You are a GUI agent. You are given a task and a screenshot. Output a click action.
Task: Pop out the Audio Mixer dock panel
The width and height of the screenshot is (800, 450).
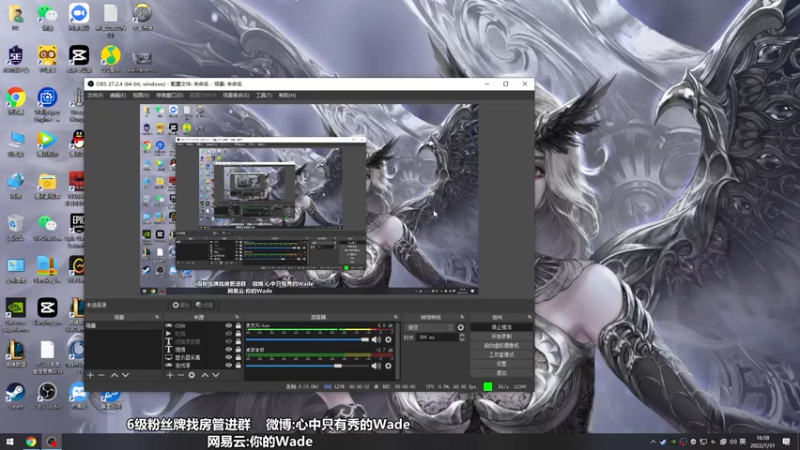395,317
